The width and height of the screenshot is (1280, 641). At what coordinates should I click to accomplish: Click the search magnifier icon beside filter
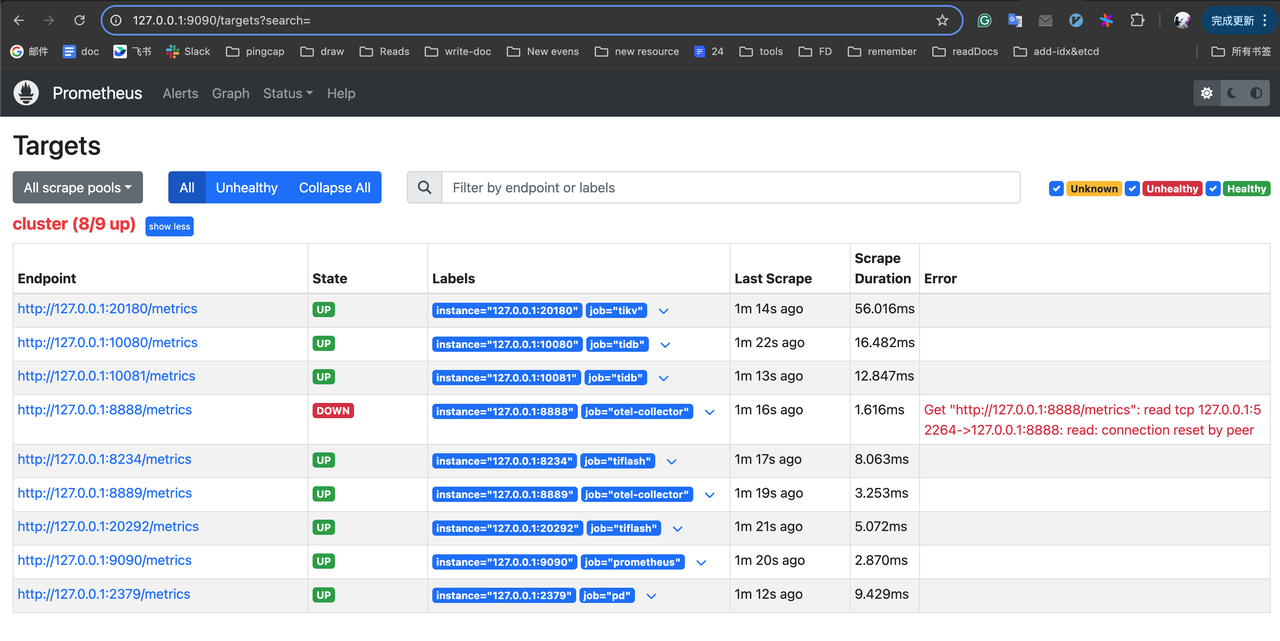coord(425,187)
